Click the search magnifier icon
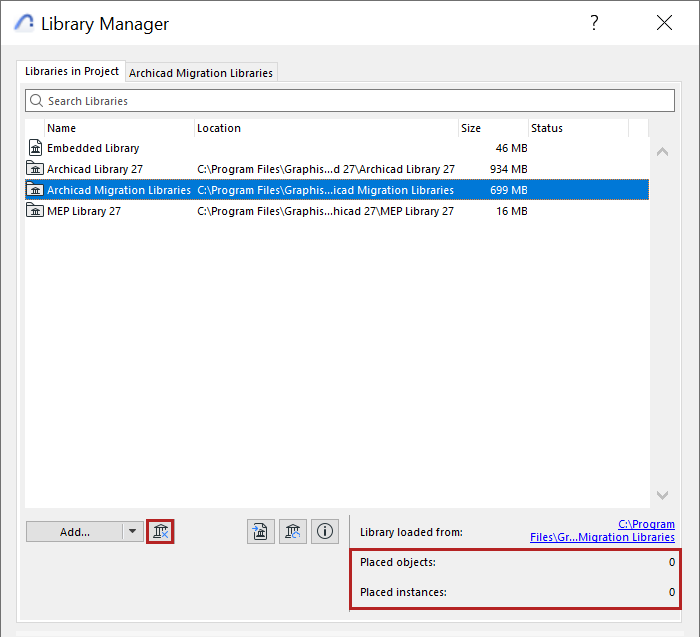The image size is (700, 637). (x=36, y=101)
